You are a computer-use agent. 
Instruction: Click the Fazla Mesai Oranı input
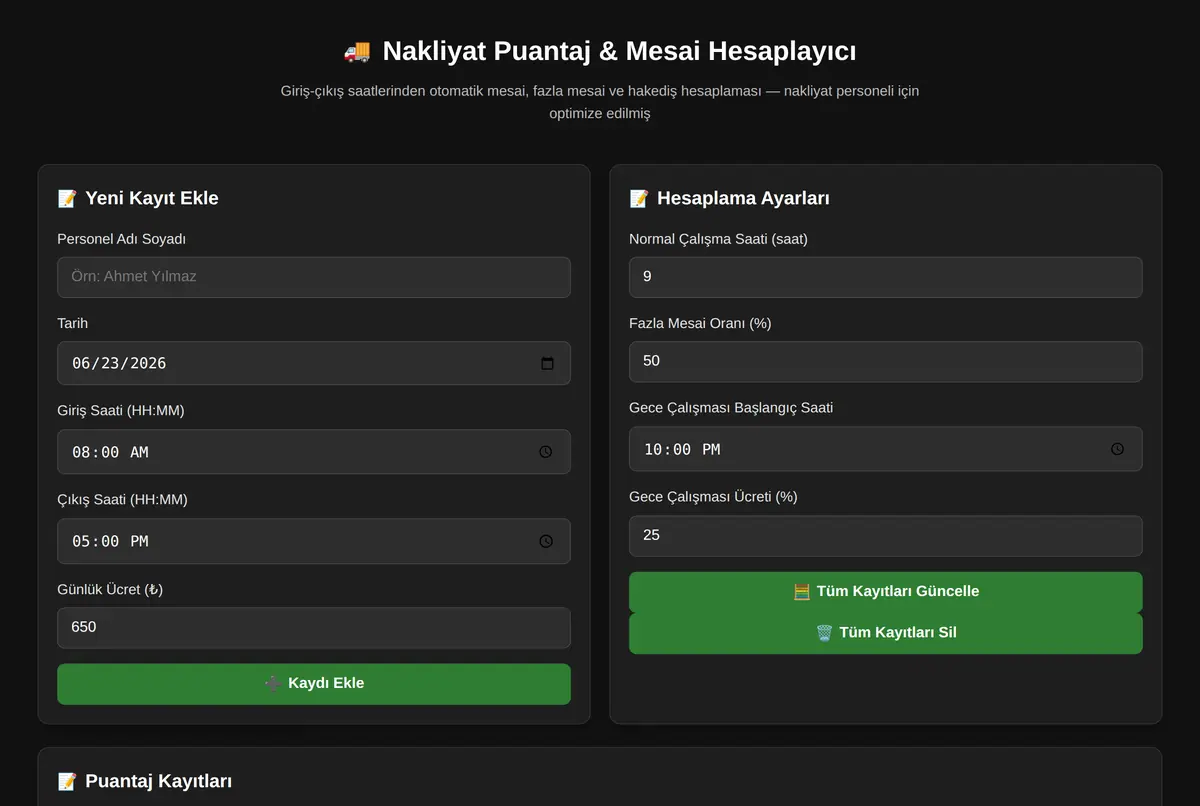click(886, 361)
